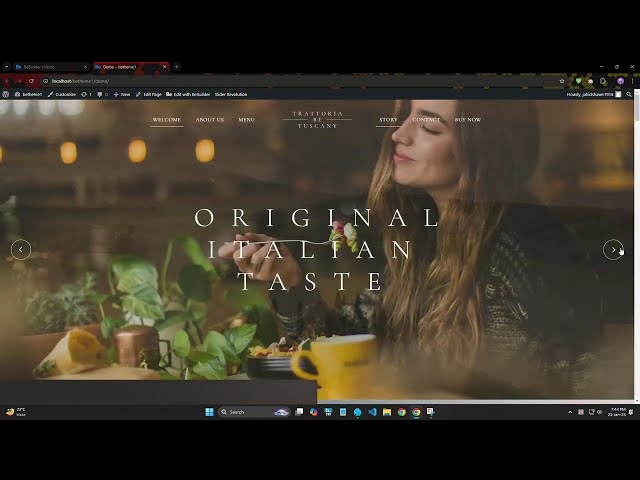This screenshot has width=640, height=480.
Task: Open the taskbar clock and date
Action: (616, 412)
